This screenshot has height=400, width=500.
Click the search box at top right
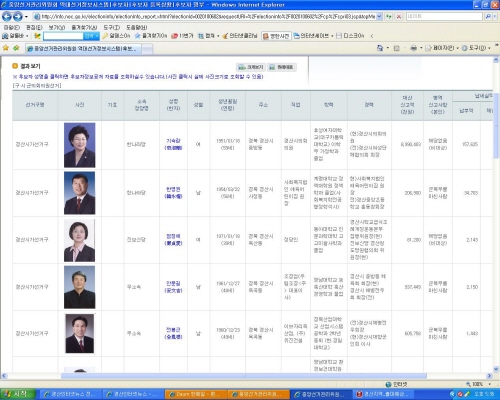point(444,16)
